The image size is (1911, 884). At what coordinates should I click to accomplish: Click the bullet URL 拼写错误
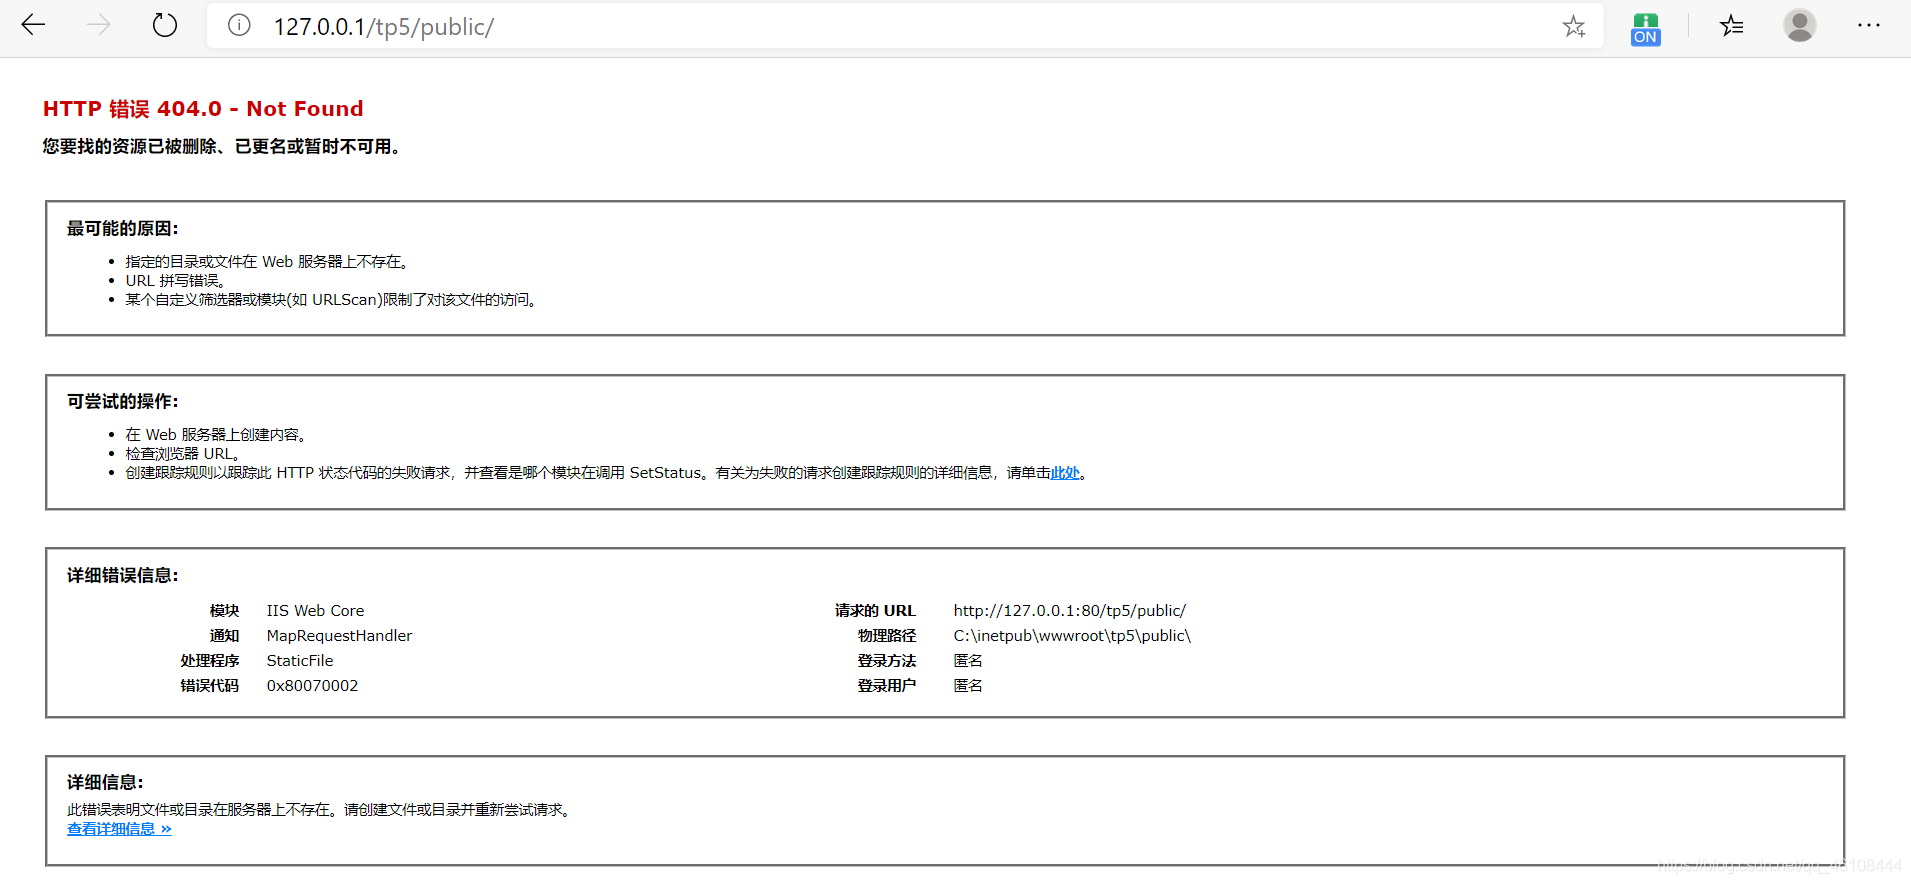pyautogui.click(x=175, y=281)
